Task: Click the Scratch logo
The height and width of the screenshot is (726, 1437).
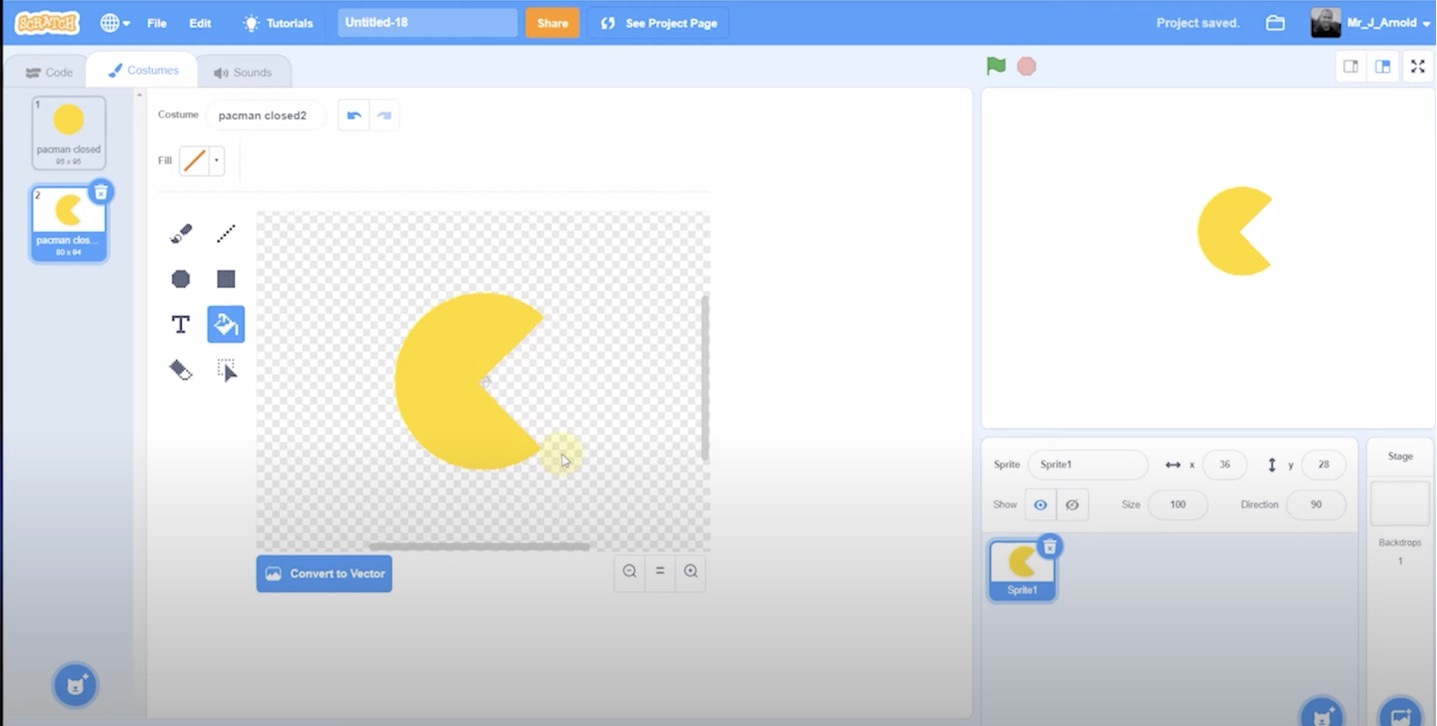Action: pos(47,22)
